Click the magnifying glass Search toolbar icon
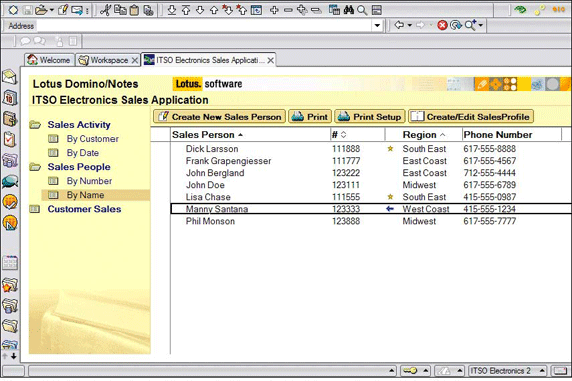This screenshot has height=381, width=572. tap(362, 10)
